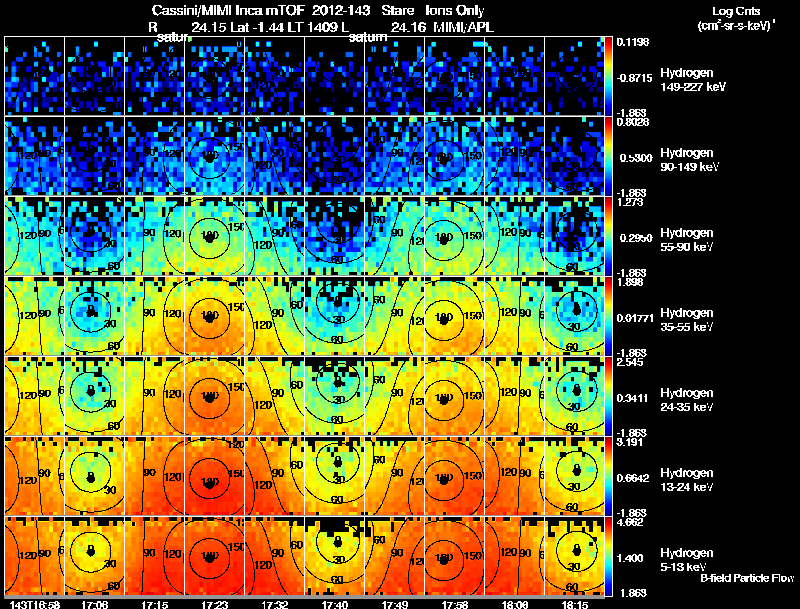Click the color bar beside the 55-90 keV row

pos(608,236)
